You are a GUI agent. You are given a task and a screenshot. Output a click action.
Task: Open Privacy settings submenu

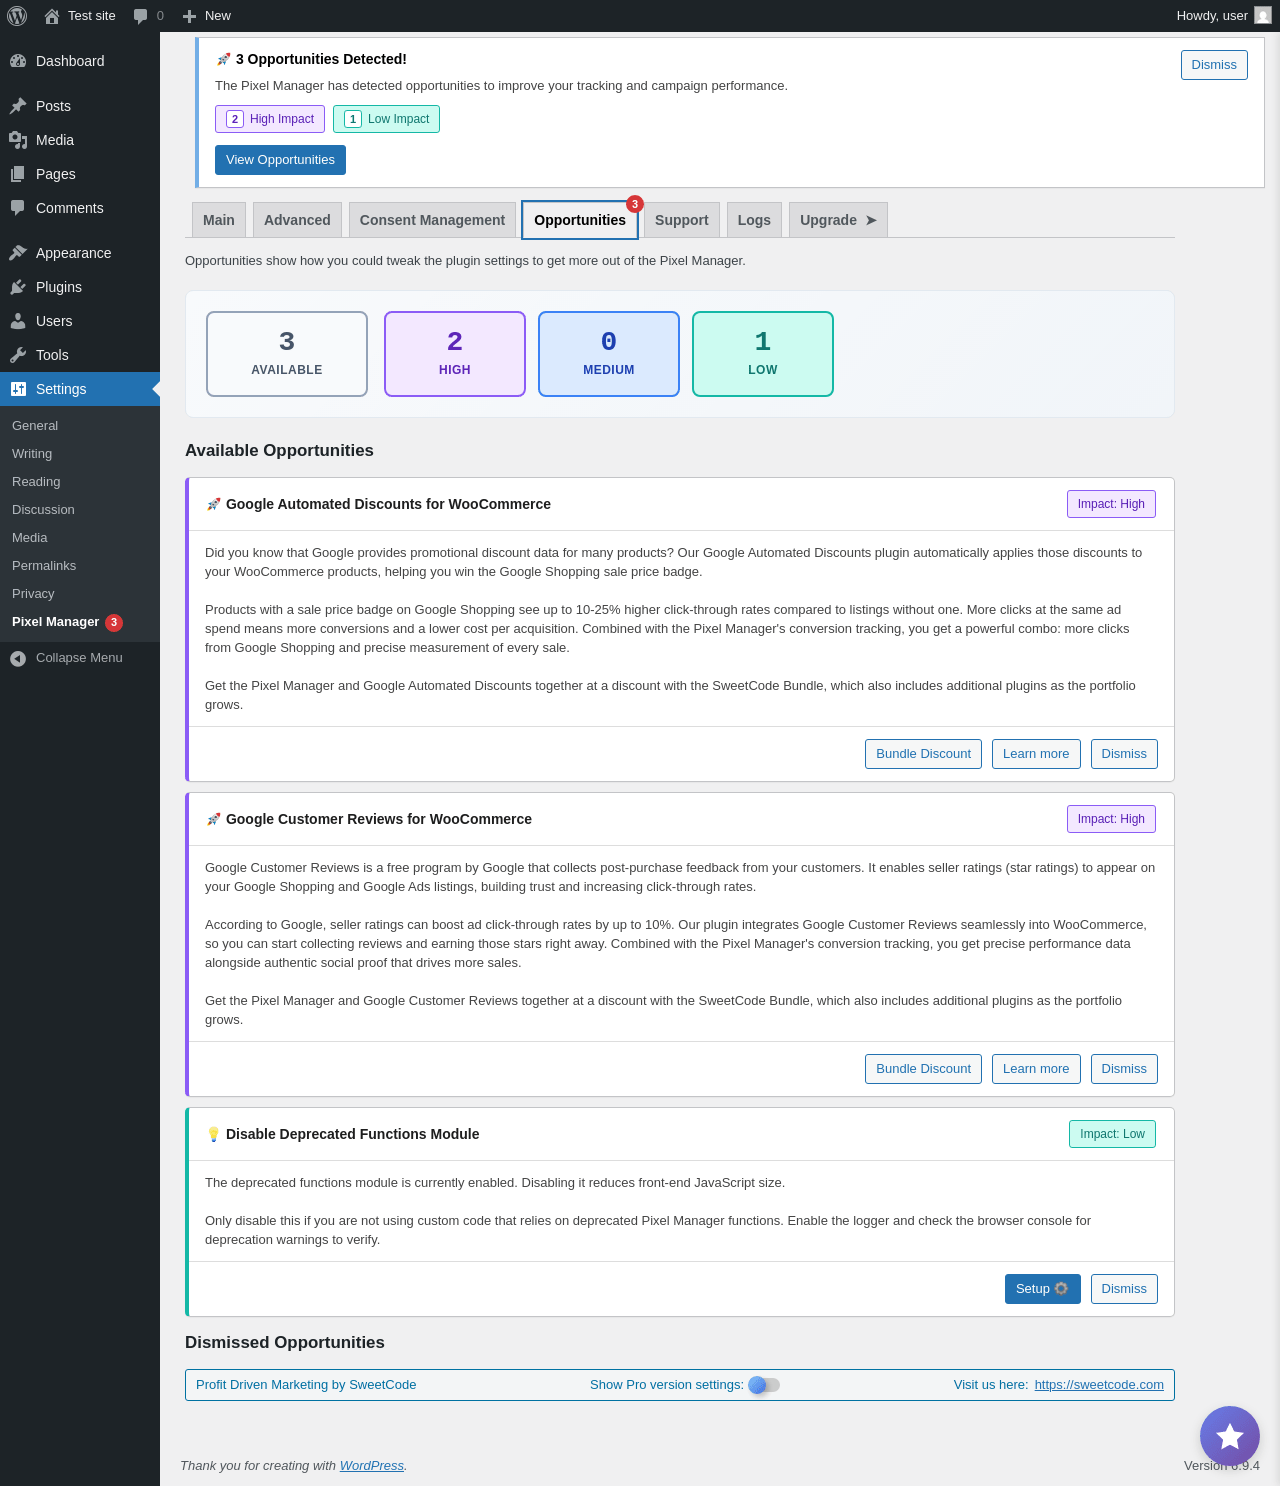[x=33, y=594]
